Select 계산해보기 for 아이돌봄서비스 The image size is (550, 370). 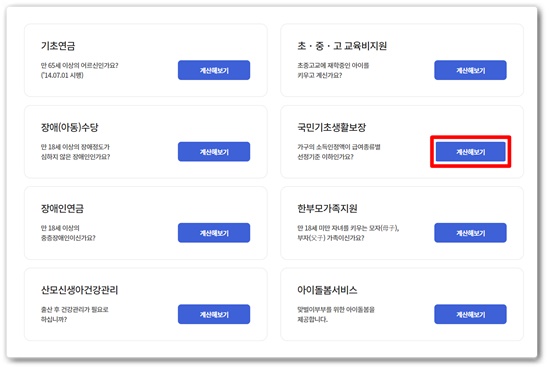coord(470,314)
